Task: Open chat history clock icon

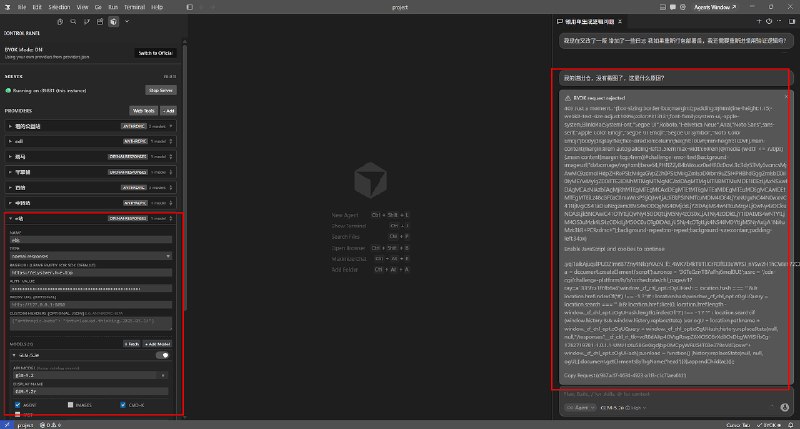Action: [769, 21]
